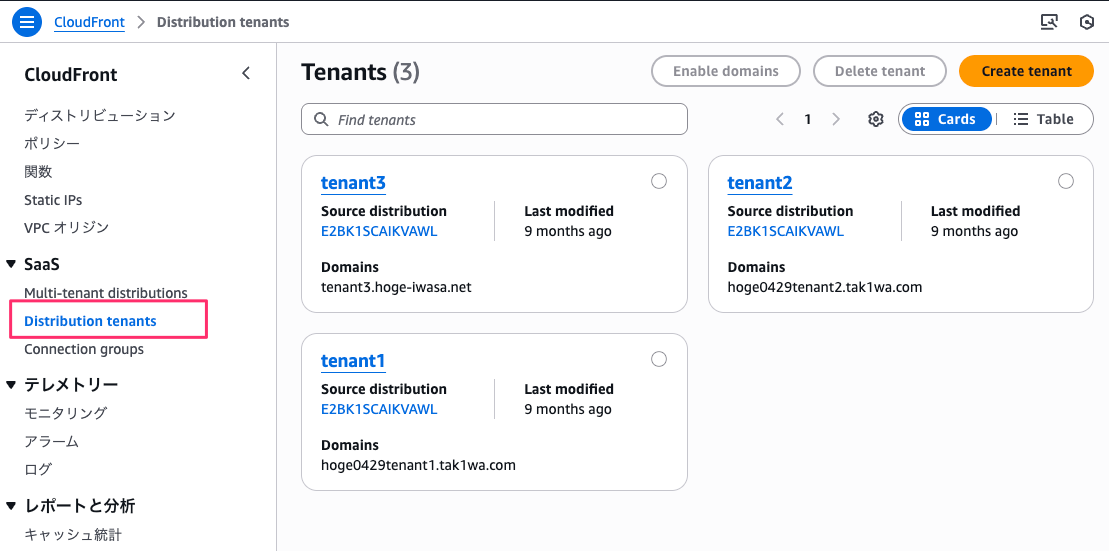The width and height of the screenshot is (1109, 551).
Task: Select the tenant1 card radio button
Action: coord(658,359)
